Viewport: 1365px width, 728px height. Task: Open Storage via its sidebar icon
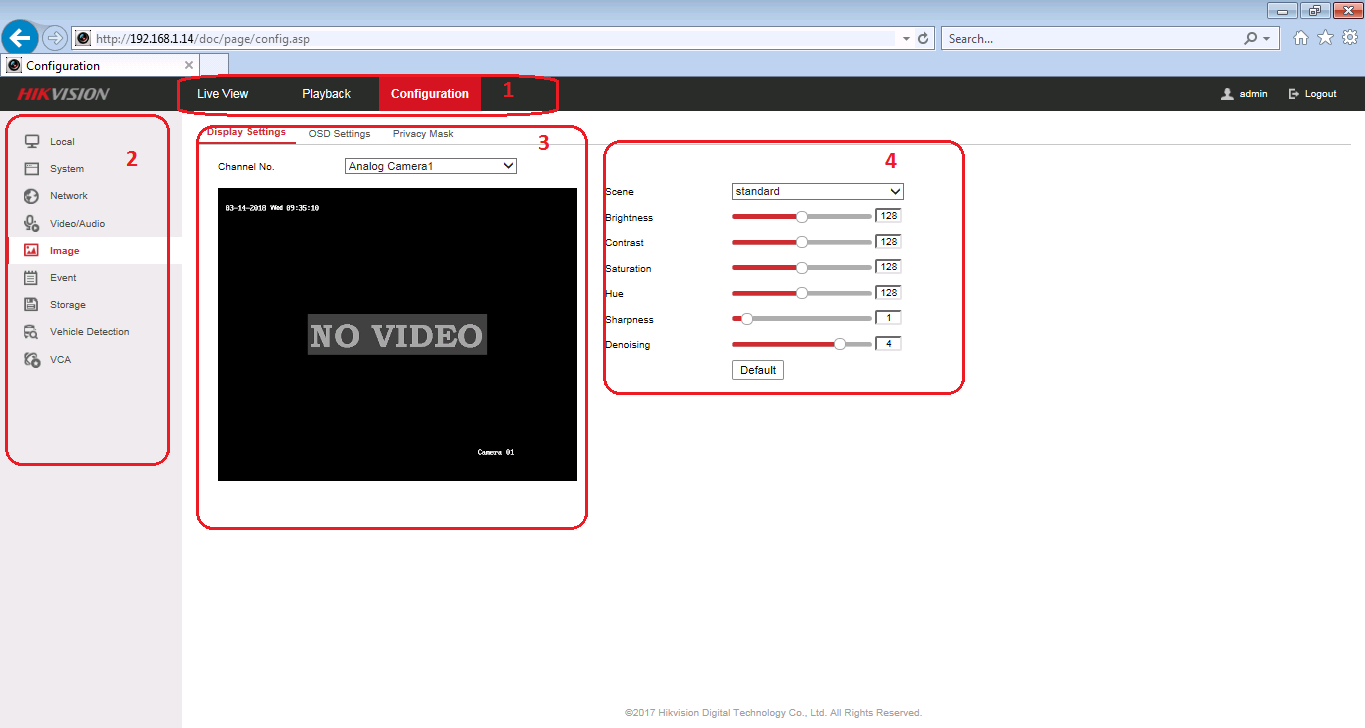32,305
